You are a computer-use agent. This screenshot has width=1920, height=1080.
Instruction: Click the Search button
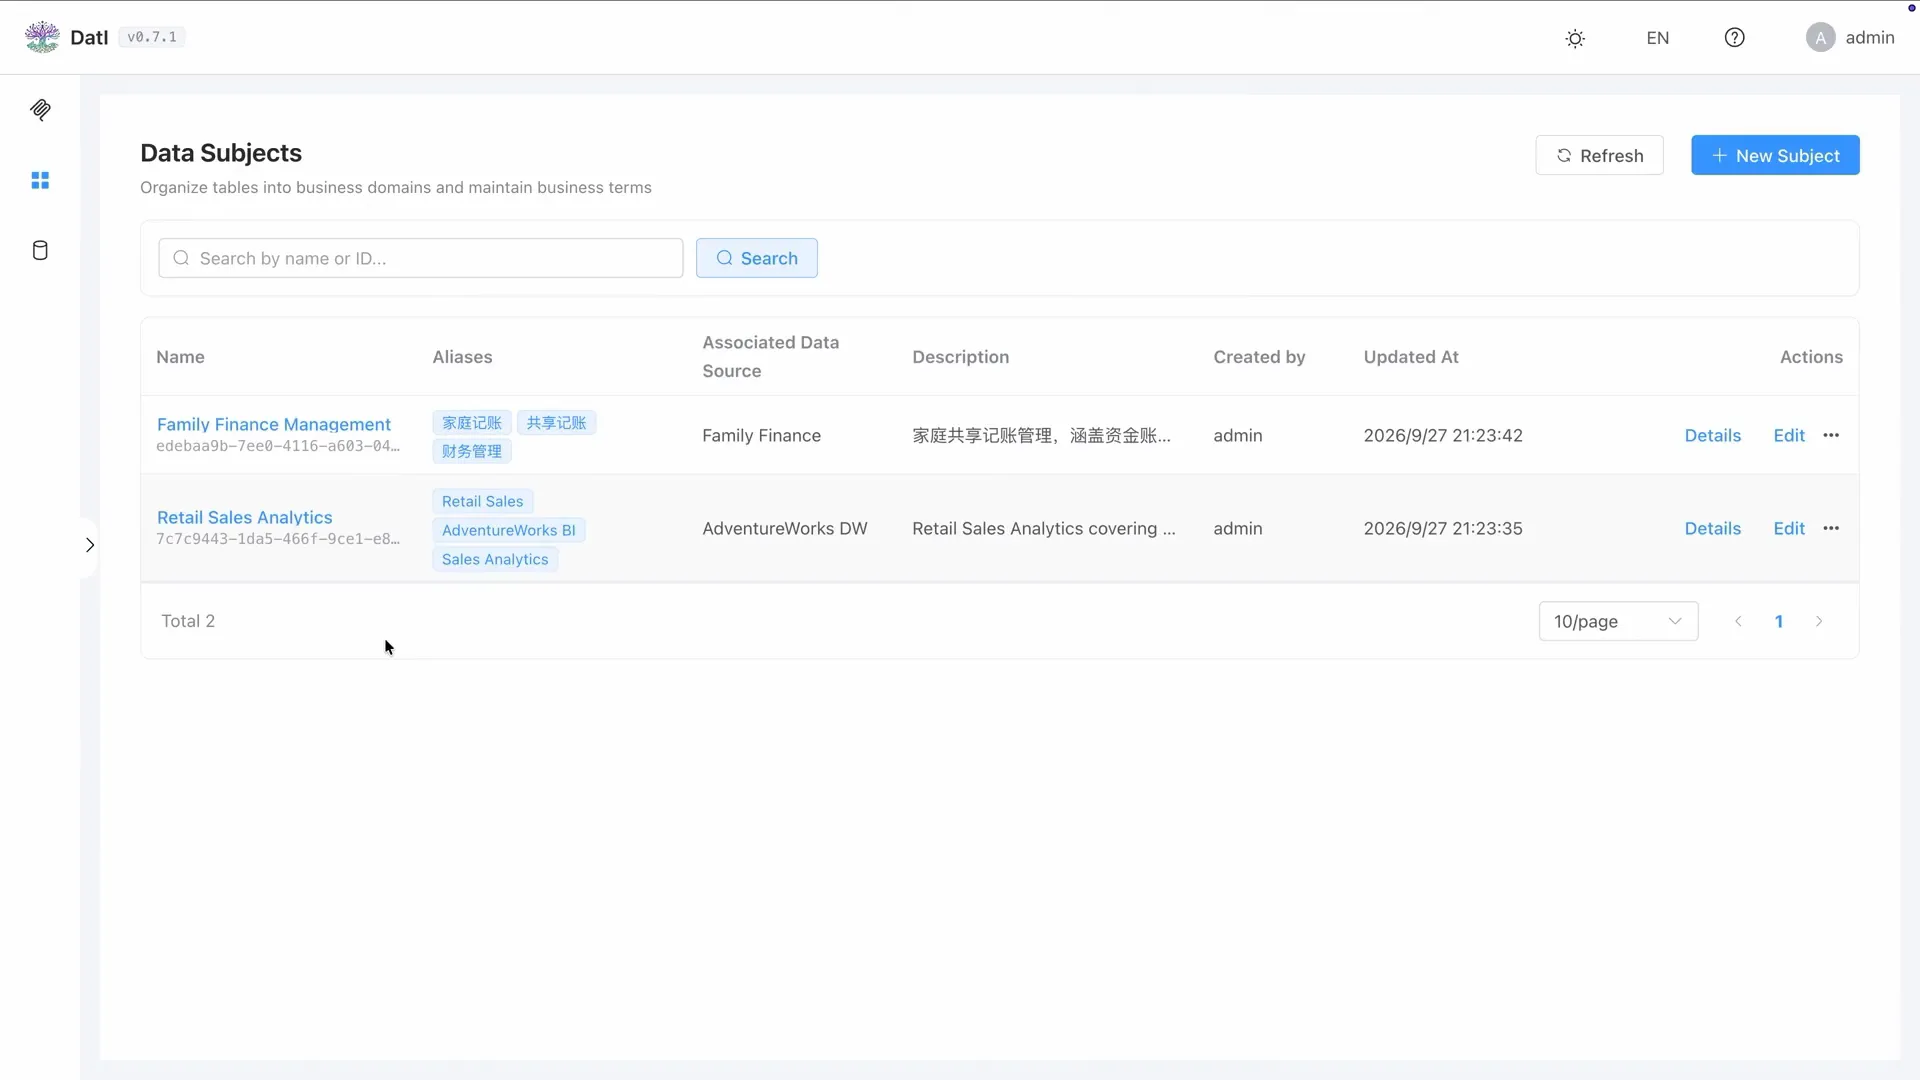click(x=756, y=258)
